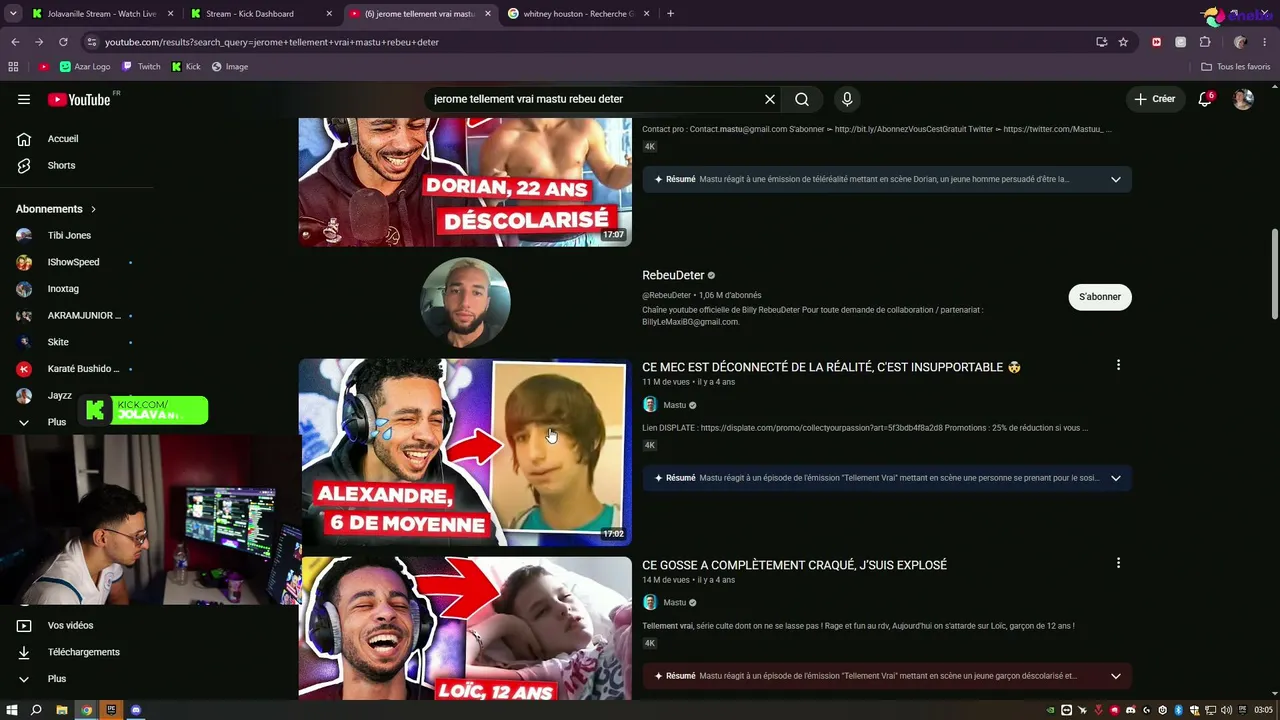Open the Windows Start menu

pos(12,710)
